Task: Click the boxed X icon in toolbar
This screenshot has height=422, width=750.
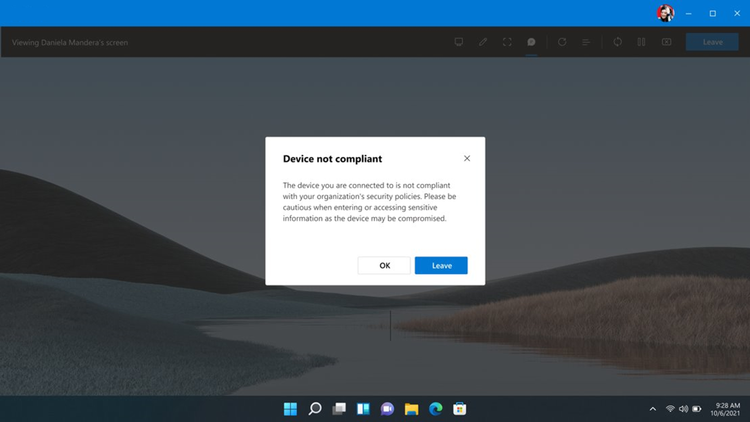Action: coord(666,42)
